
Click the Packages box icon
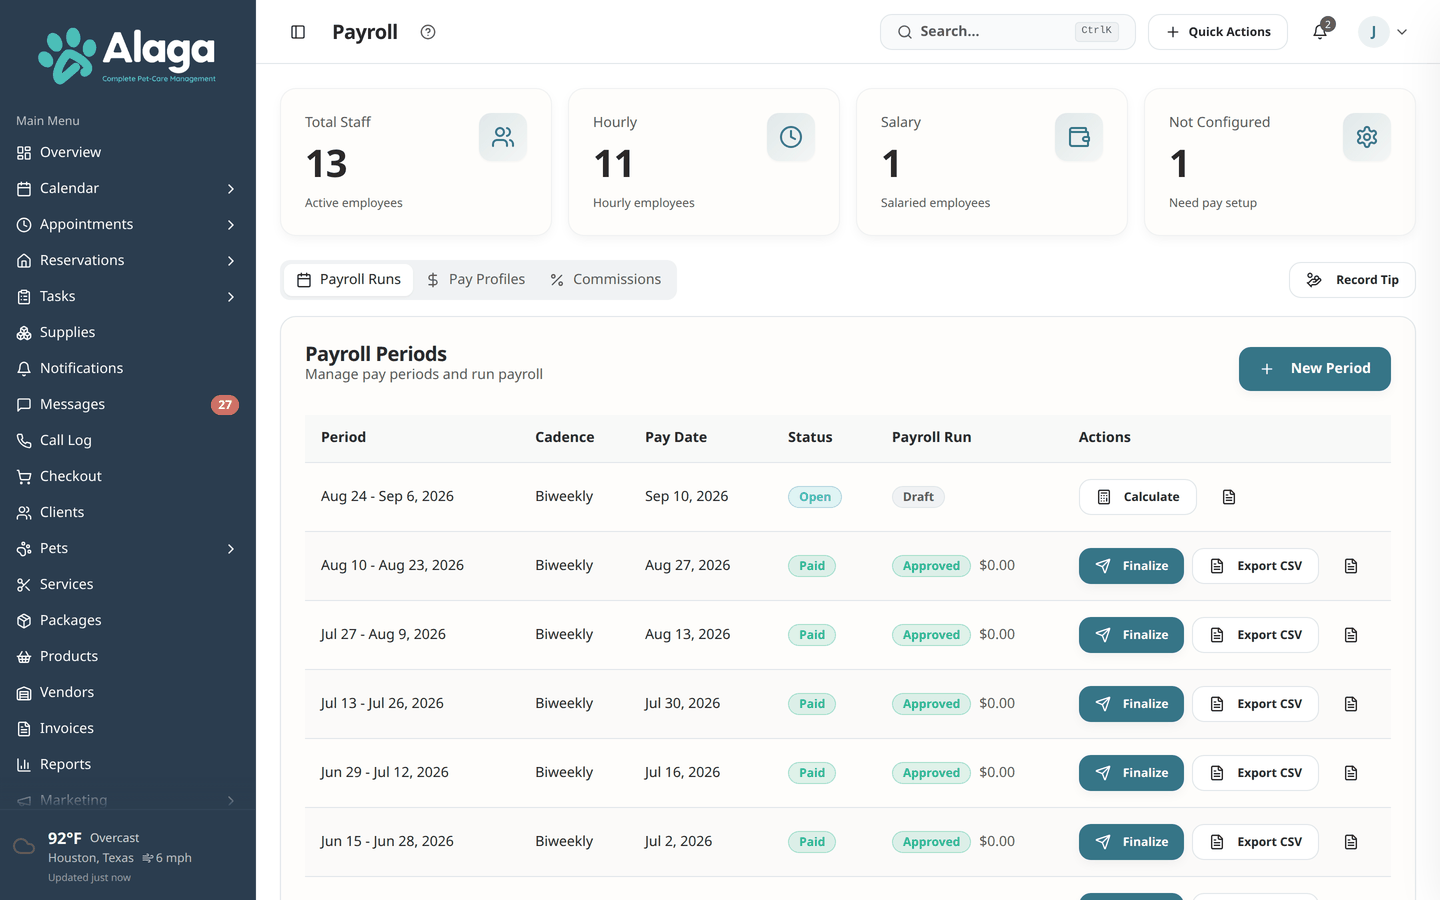click(24, 621)
